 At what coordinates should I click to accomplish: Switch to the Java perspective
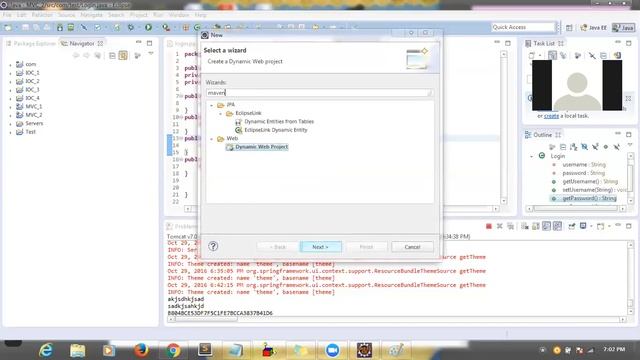point(623,28)
